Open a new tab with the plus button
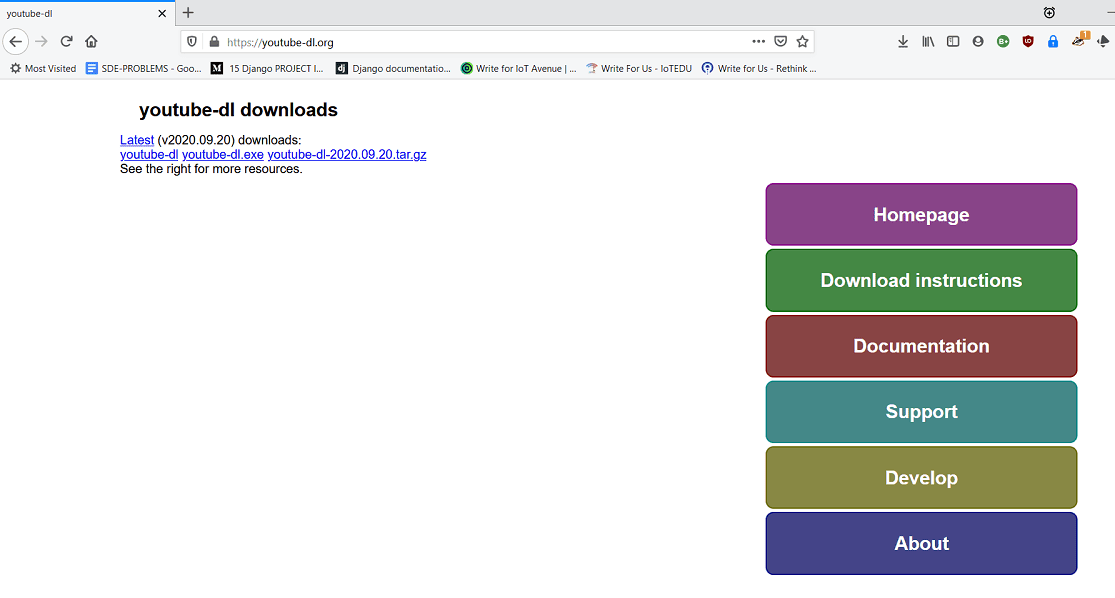 point(188,12)
